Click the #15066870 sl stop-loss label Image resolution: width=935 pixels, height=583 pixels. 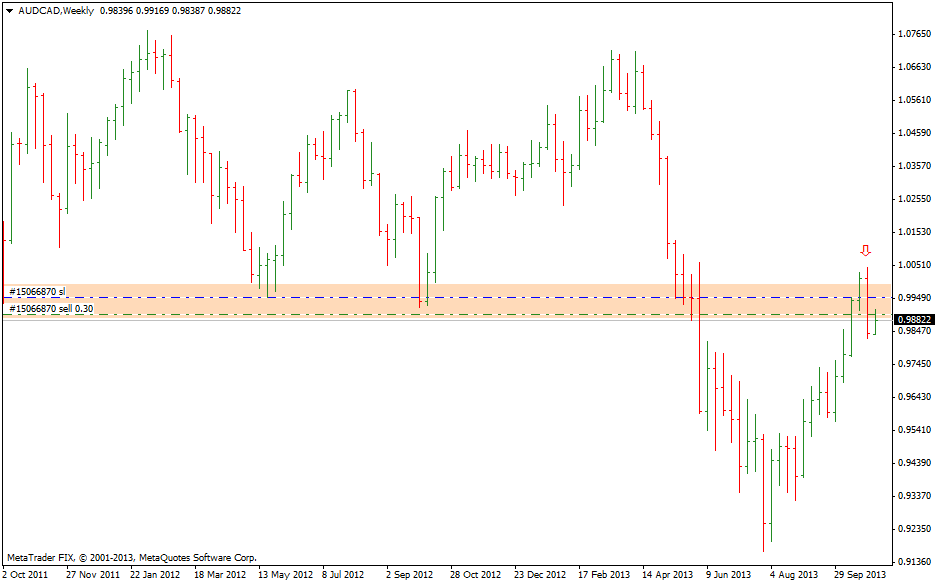tap(37, 292)
